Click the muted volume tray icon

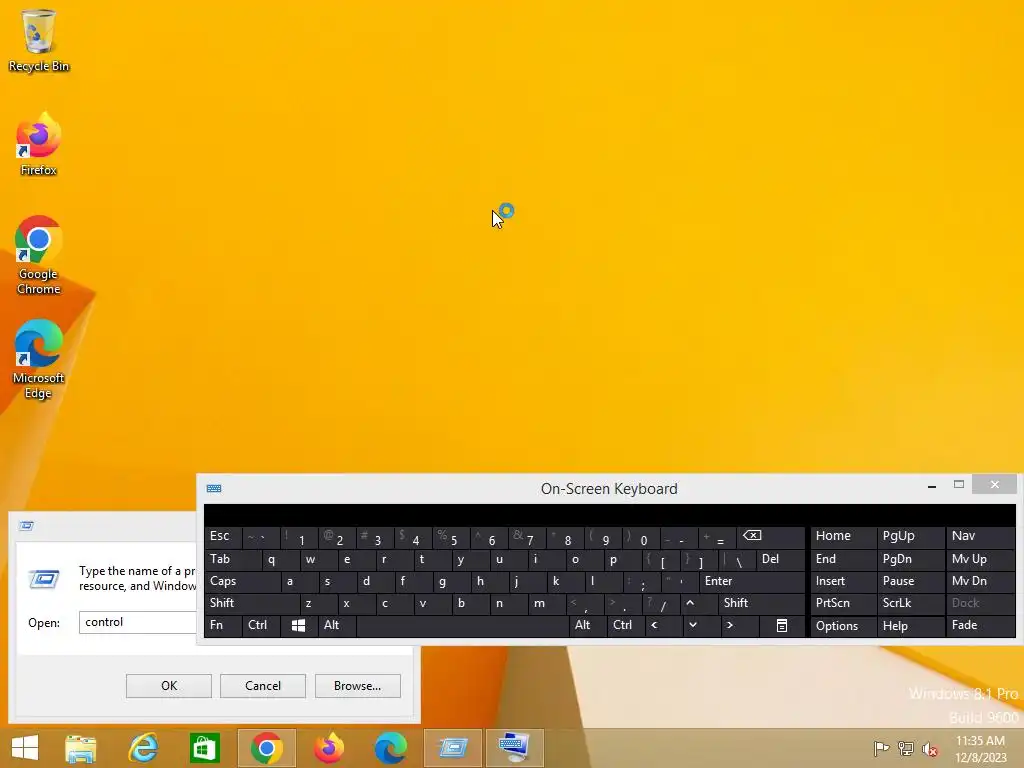coord(929,748)
